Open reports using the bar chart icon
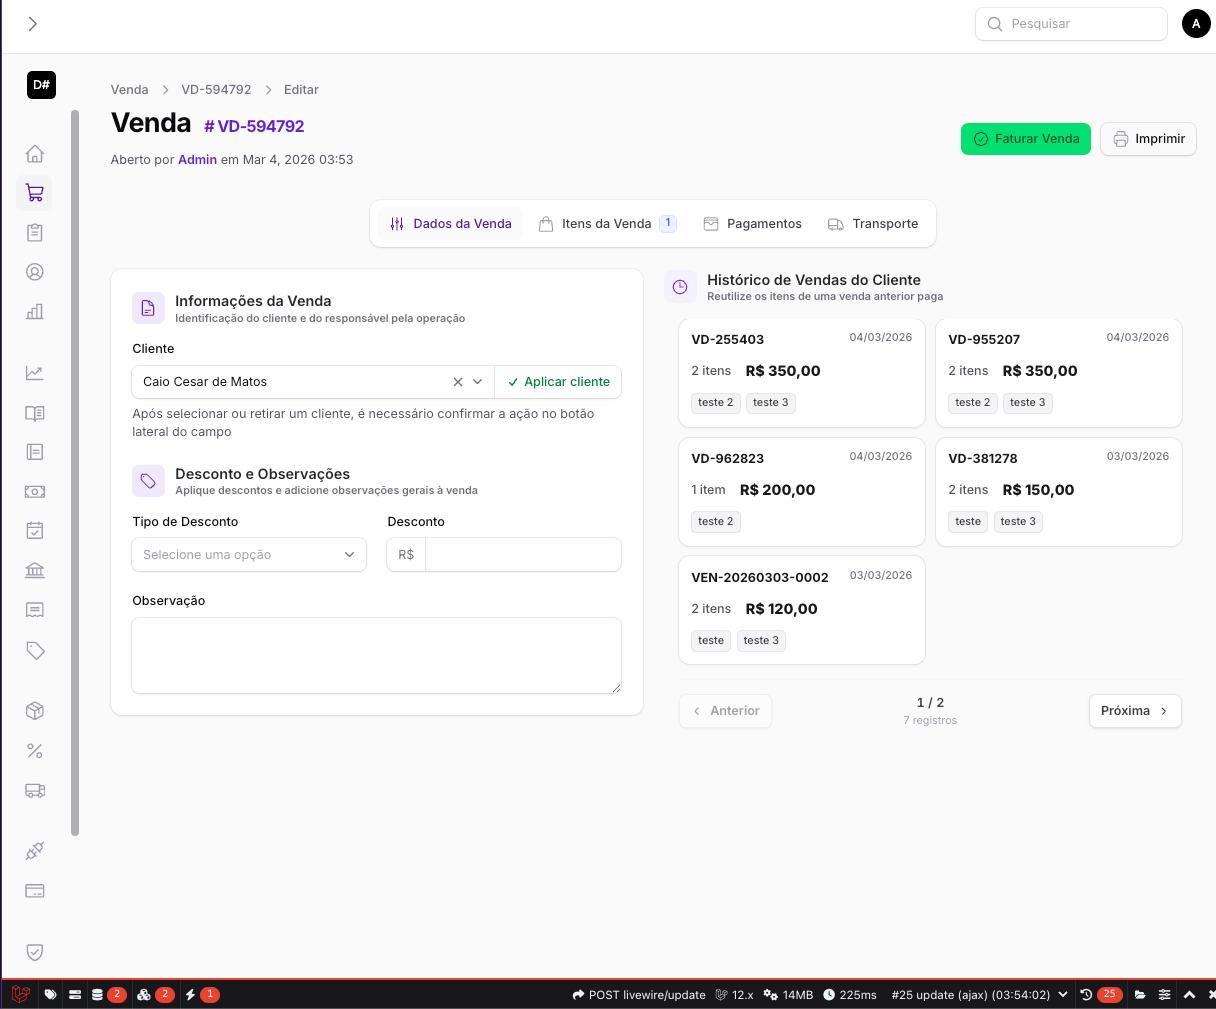 pyautogui.click(x=35, y=311)
